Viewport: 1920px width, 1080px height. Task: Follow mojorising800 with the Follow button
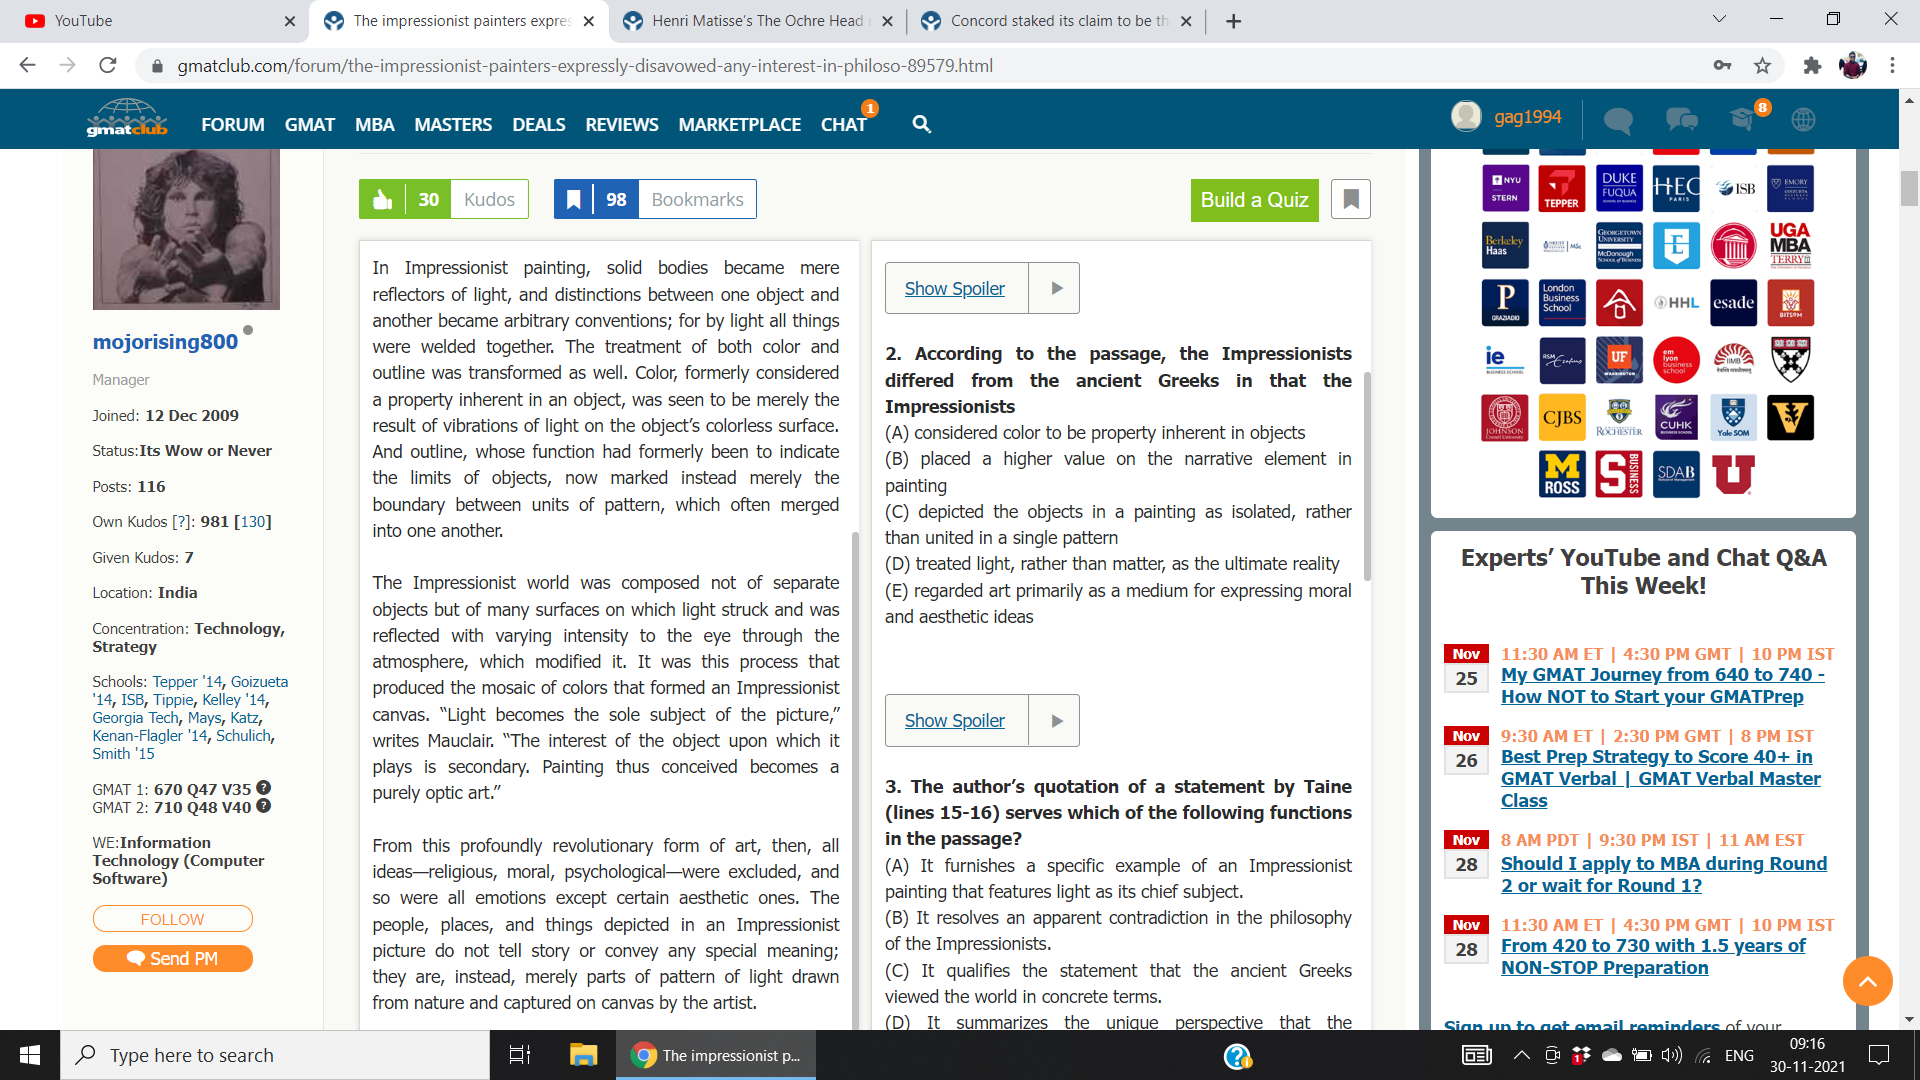pos(172,918)
